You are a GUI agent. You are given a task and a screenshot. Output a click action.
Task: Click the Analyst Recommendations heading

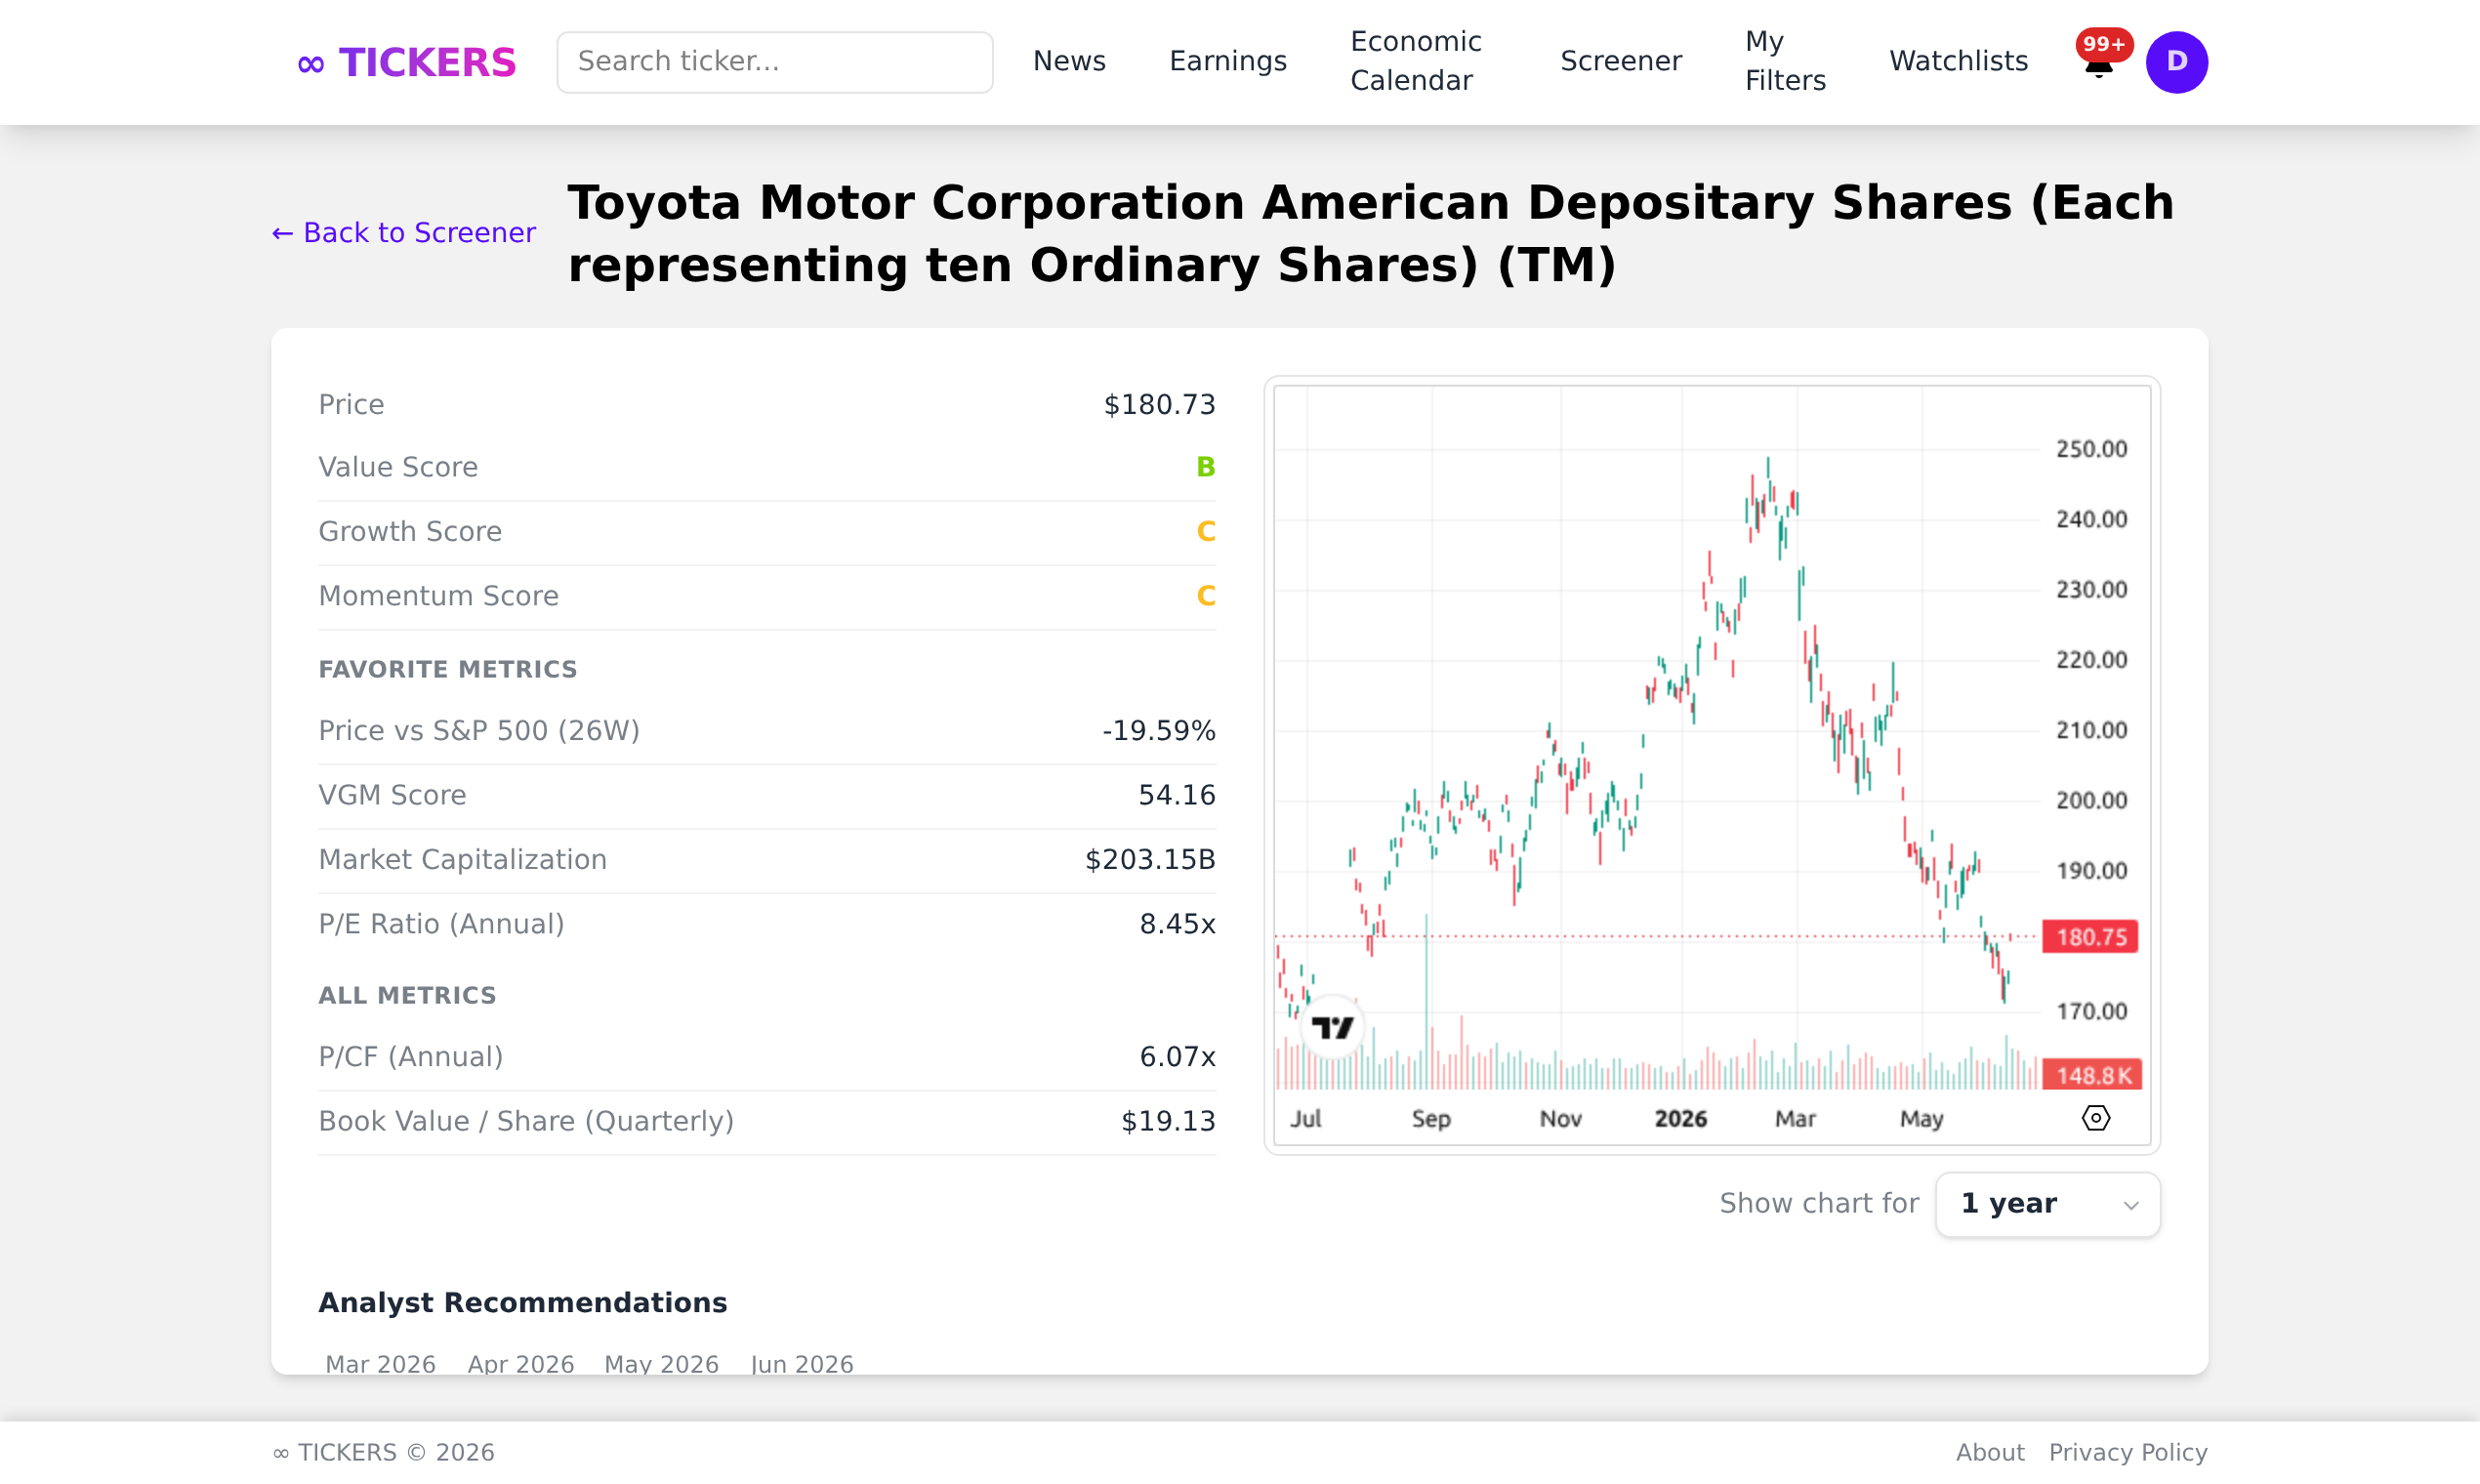pos(522,1303)
